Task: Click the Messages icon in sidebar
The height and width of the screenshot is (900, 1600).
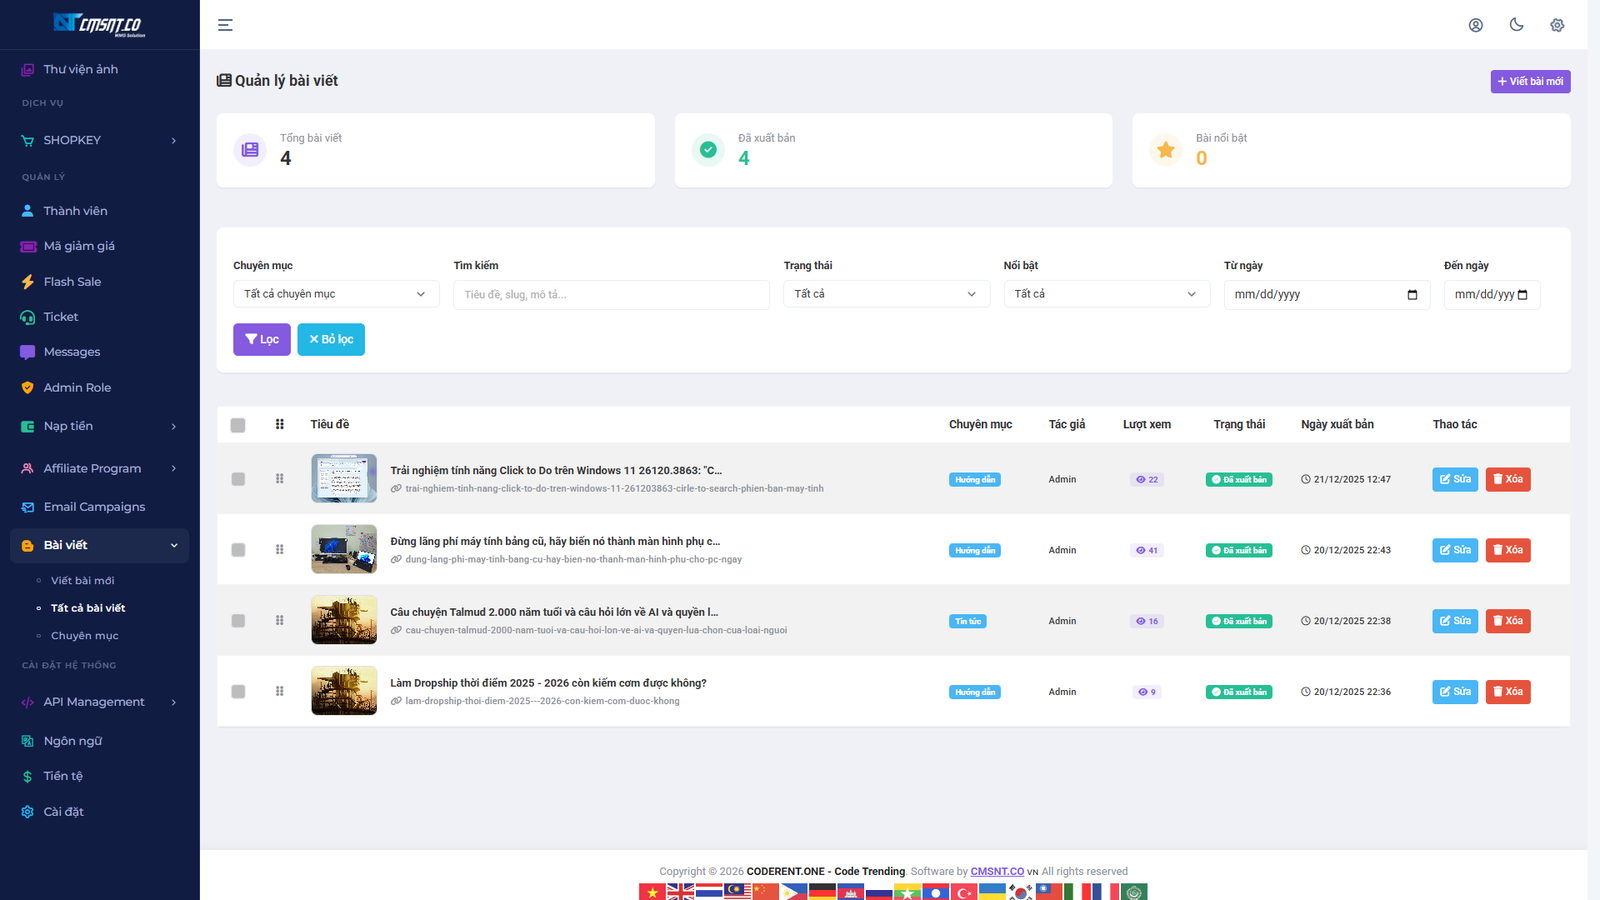Action: [x=27, y=352]
